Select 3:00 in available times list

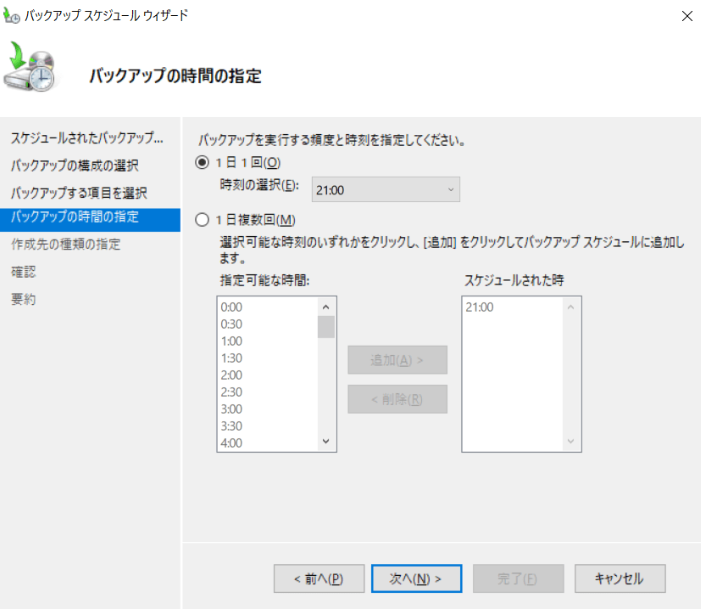pos(267,409)
